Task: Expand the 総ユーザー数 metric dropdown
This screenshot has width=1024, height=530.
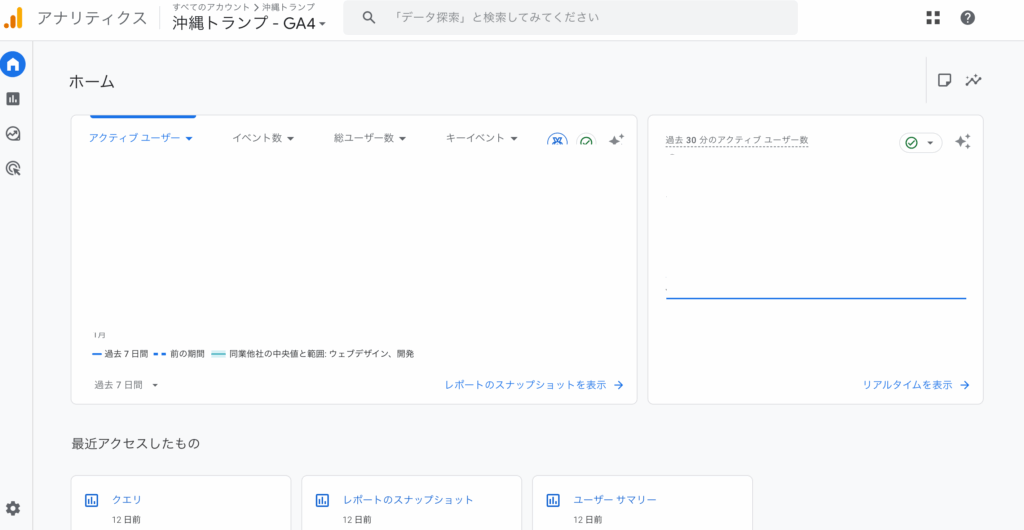Action: click(x=370, y=138)
